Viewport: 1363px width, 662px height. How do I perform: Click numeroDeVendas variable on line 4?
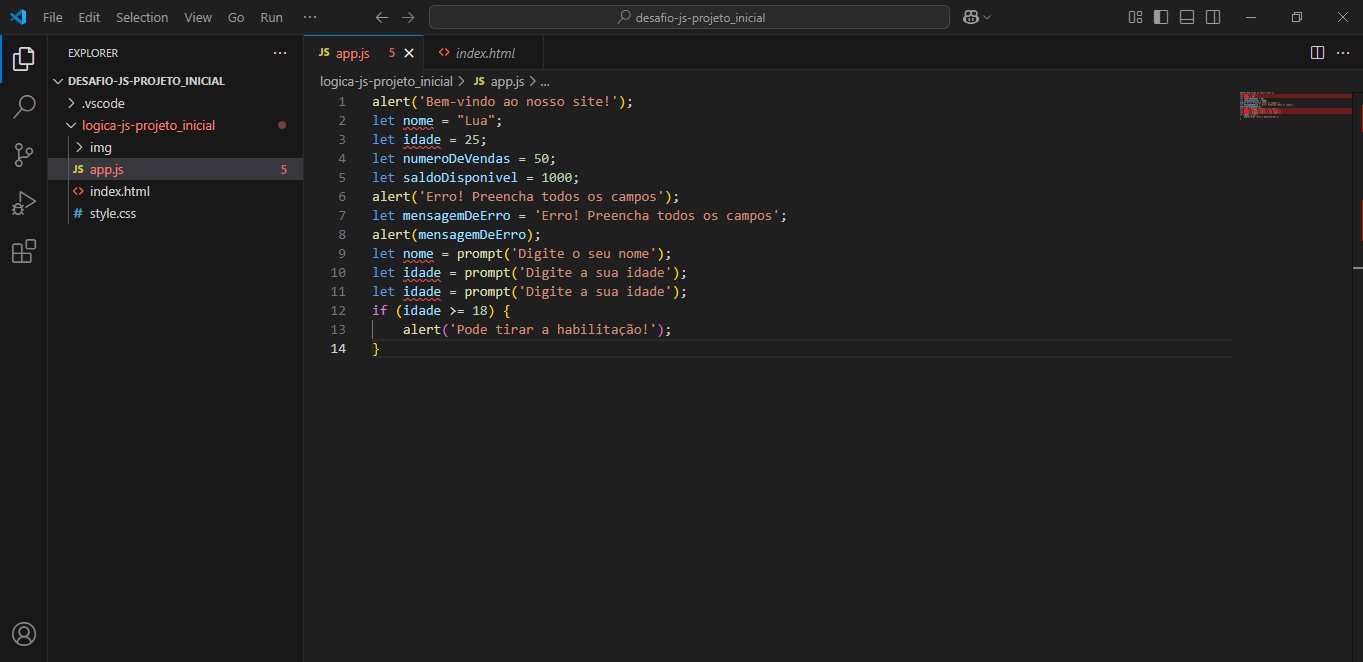click(456, 158)
